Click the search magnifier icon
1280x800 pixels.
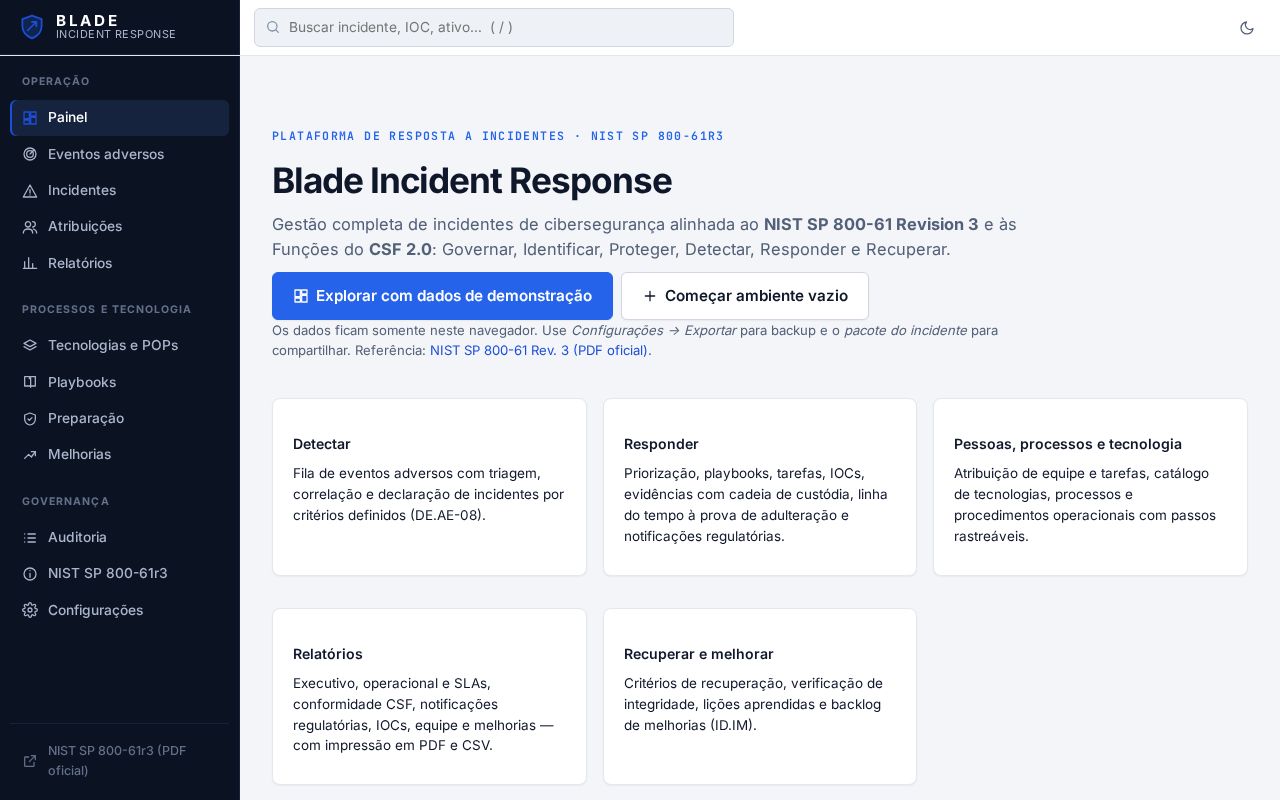(273, 27)
